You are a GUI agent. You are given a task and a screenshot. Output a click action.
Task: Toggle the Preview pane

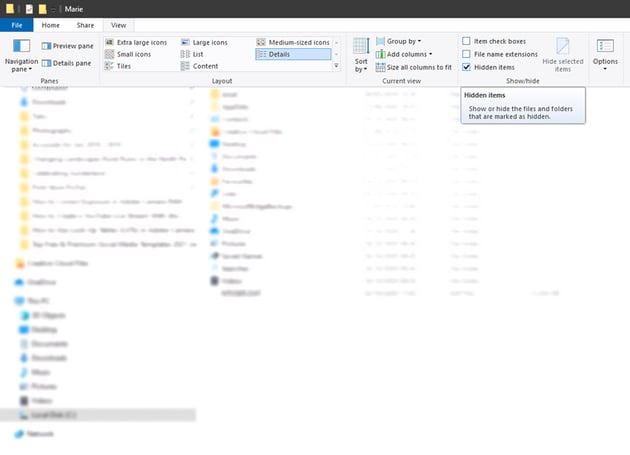(x=68, y=46)
